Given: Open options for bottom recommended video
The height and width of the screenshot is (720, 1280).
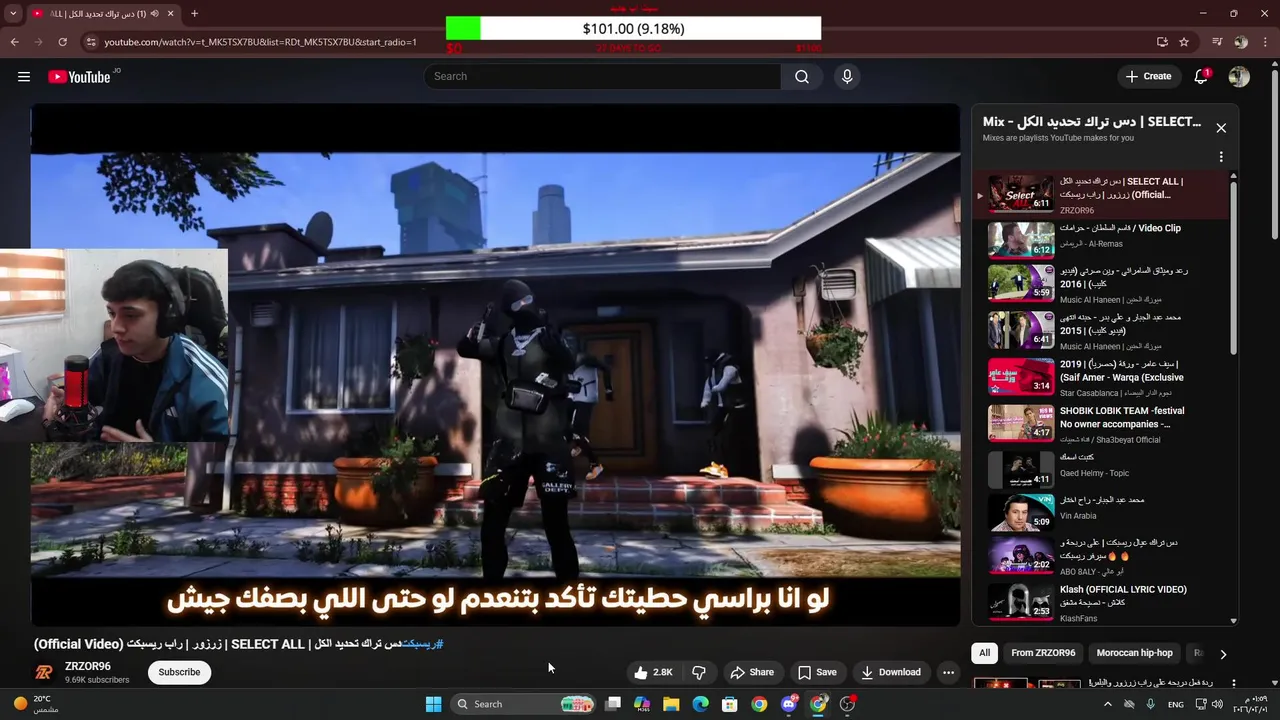Looking at the screenshot, I should click(1233, 684).
